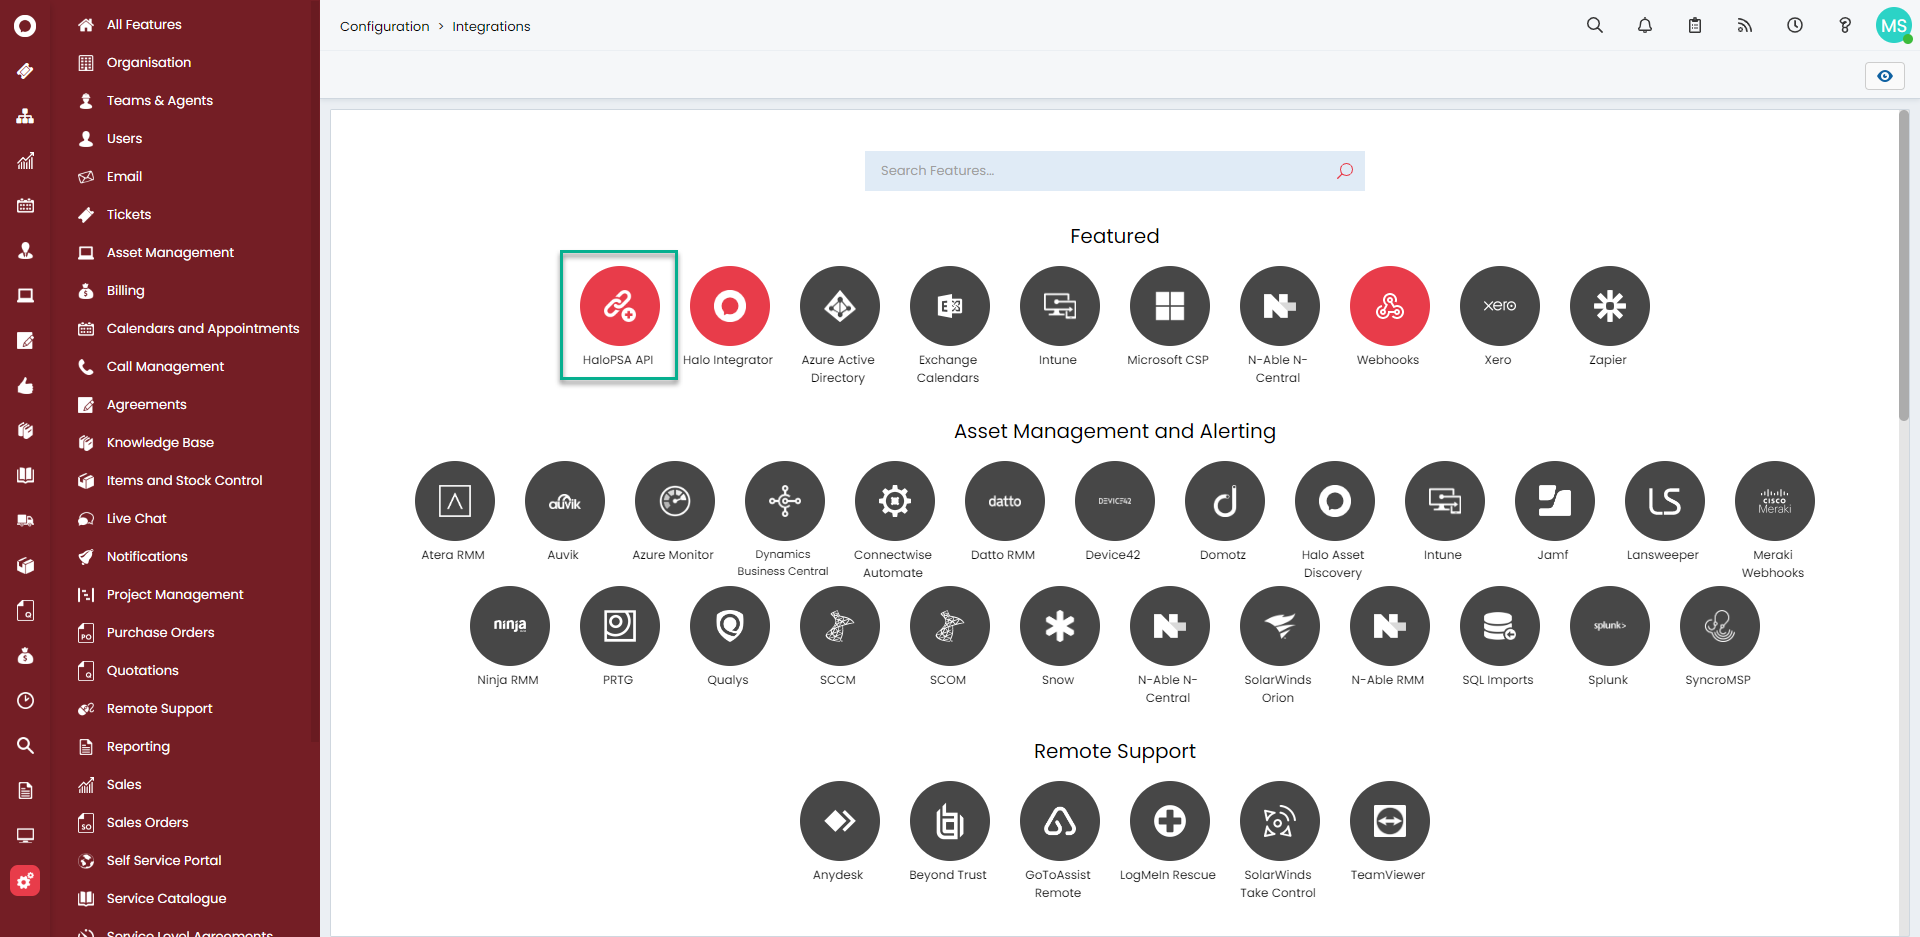Open the Ninja RMM integration

509,626
